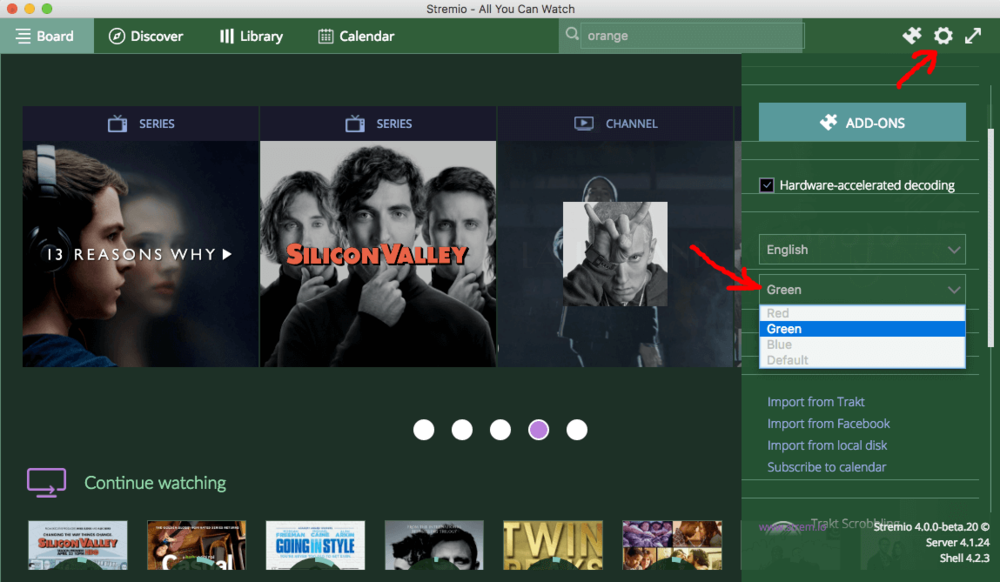Open the add-ons puzzle icon in top bar

(912, 36)
